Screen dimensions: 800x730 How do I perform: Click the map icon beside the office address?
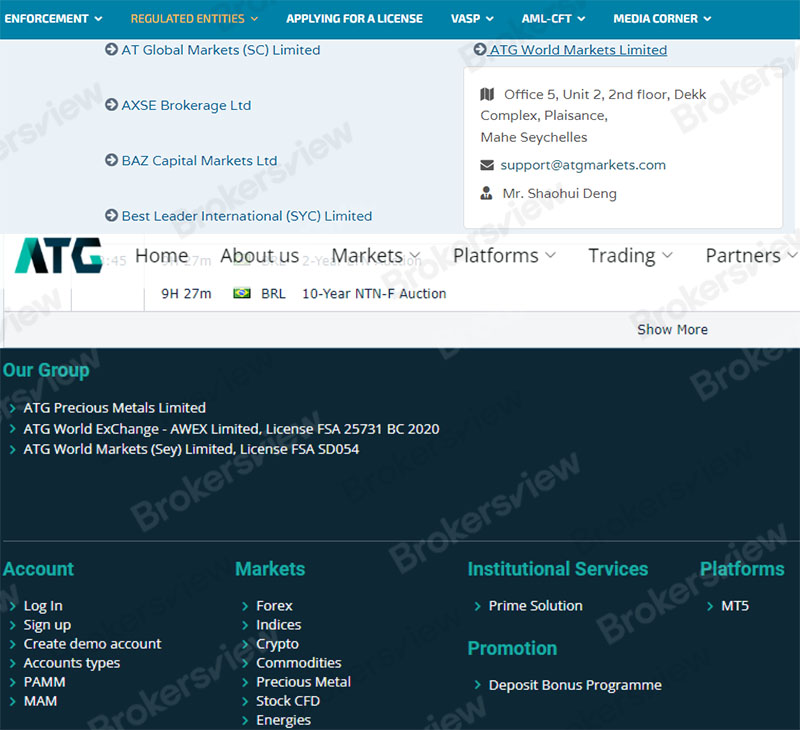[x=487, y=94]
